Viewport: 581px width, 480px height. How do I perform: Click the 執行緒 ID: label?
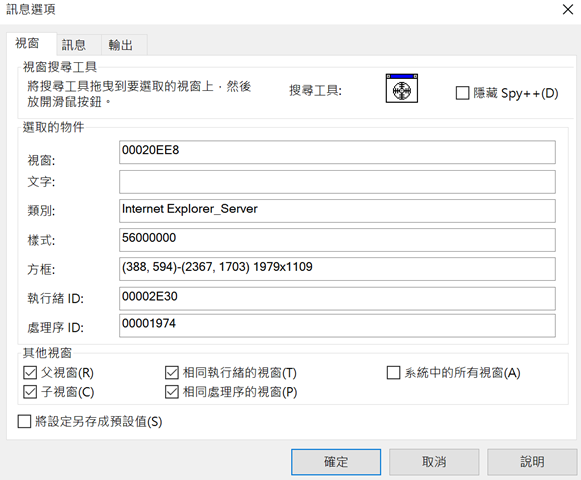click(56, 298)
